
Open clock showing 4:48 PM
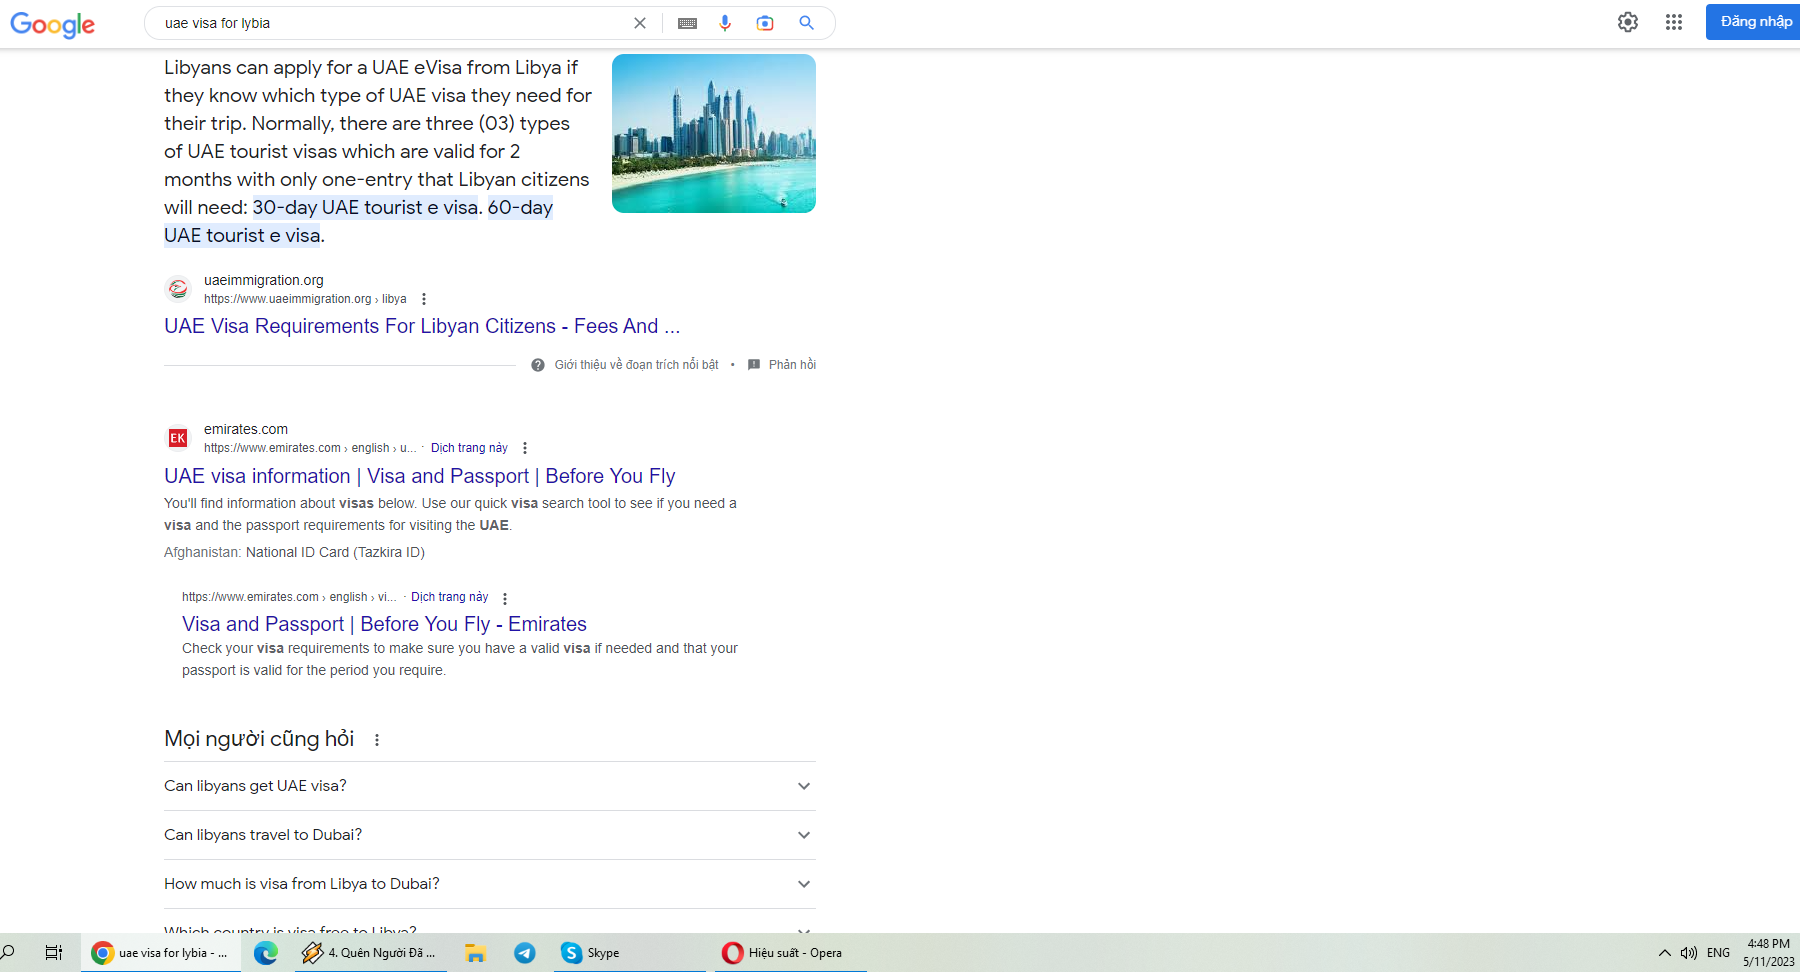(x=1768, y=953)
